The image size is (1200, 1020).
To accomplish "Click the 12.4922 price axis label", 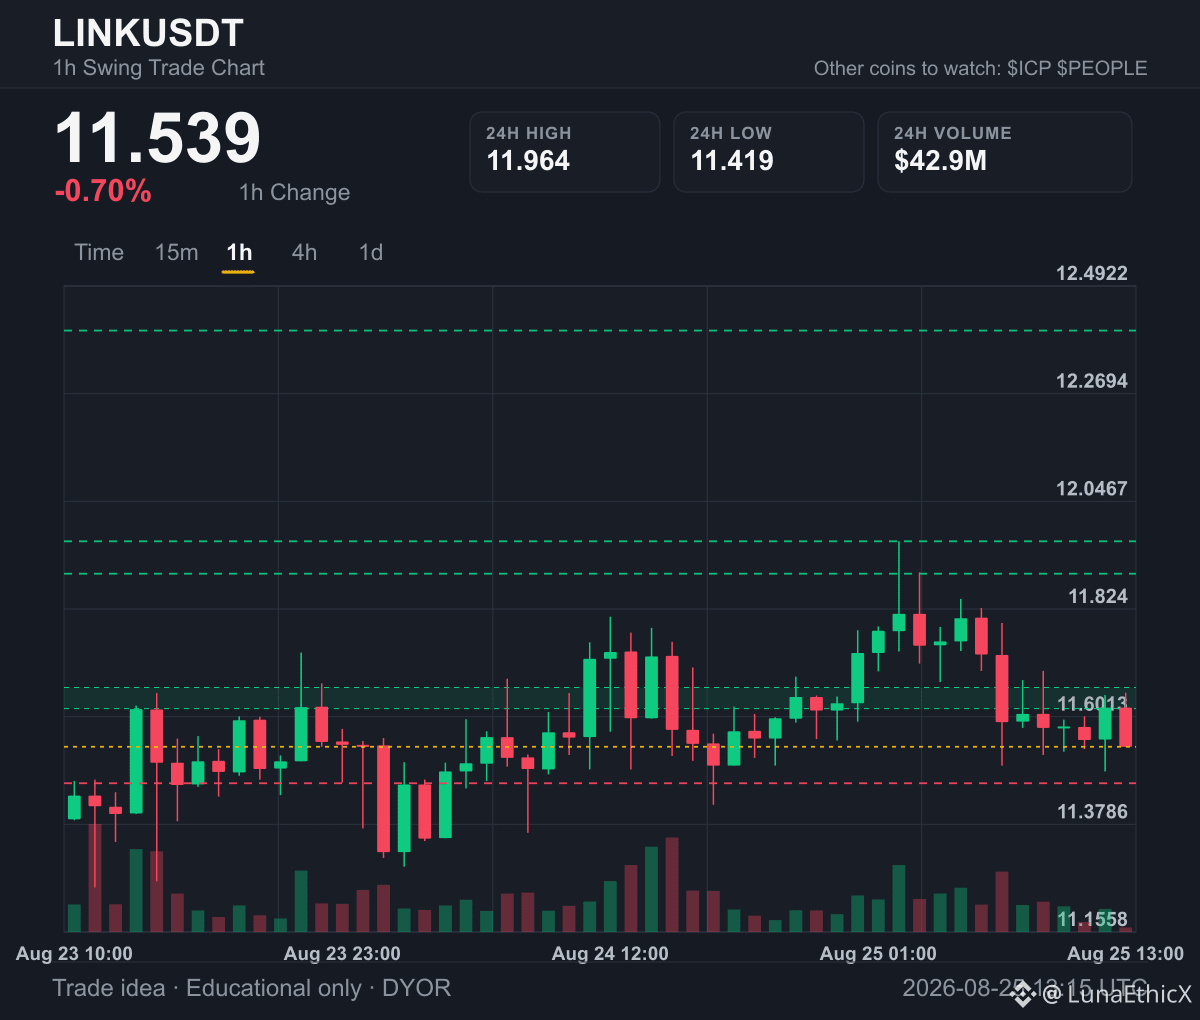I will [1092, 273].
